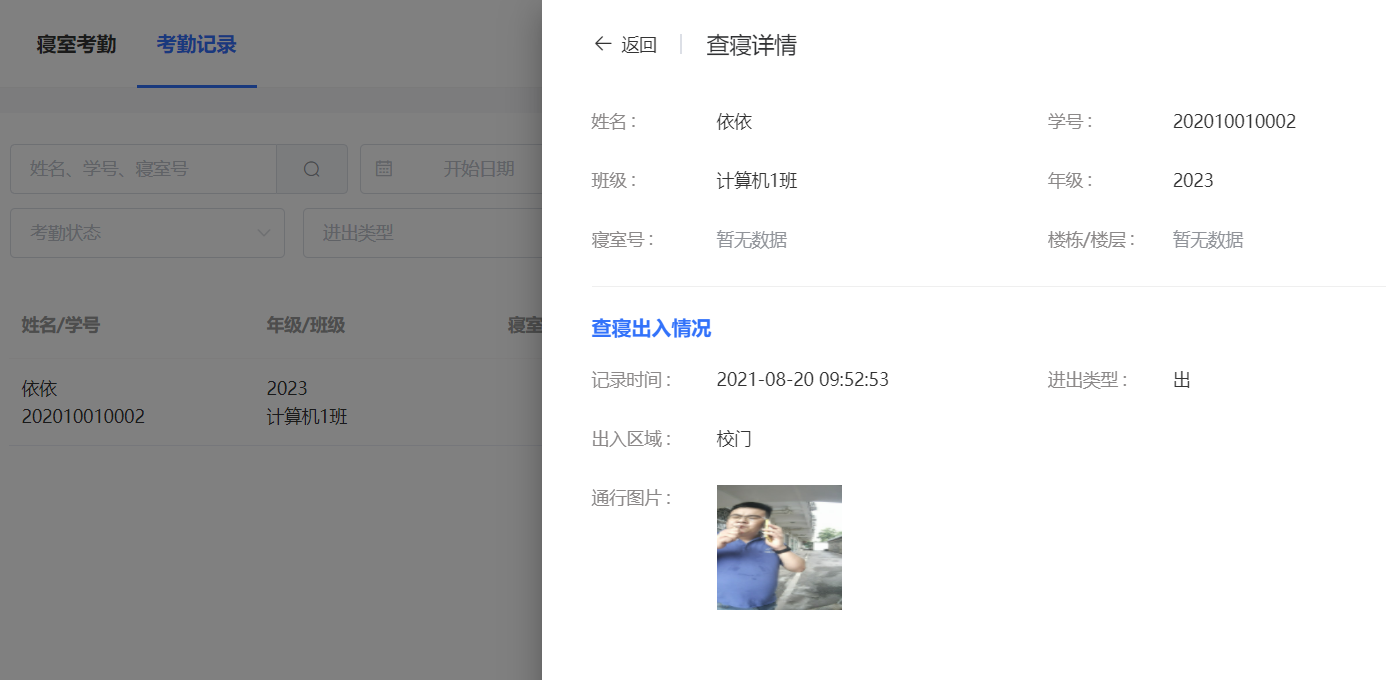Expand the 开始日期 date picker

[x=470, y=168]
